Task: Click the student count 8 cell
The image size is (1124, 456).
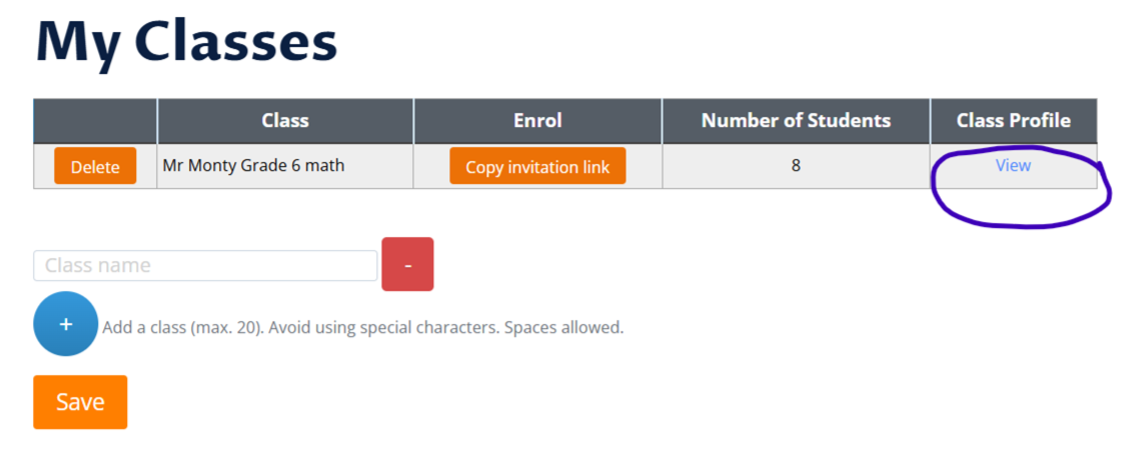Action: coord(795,166)
